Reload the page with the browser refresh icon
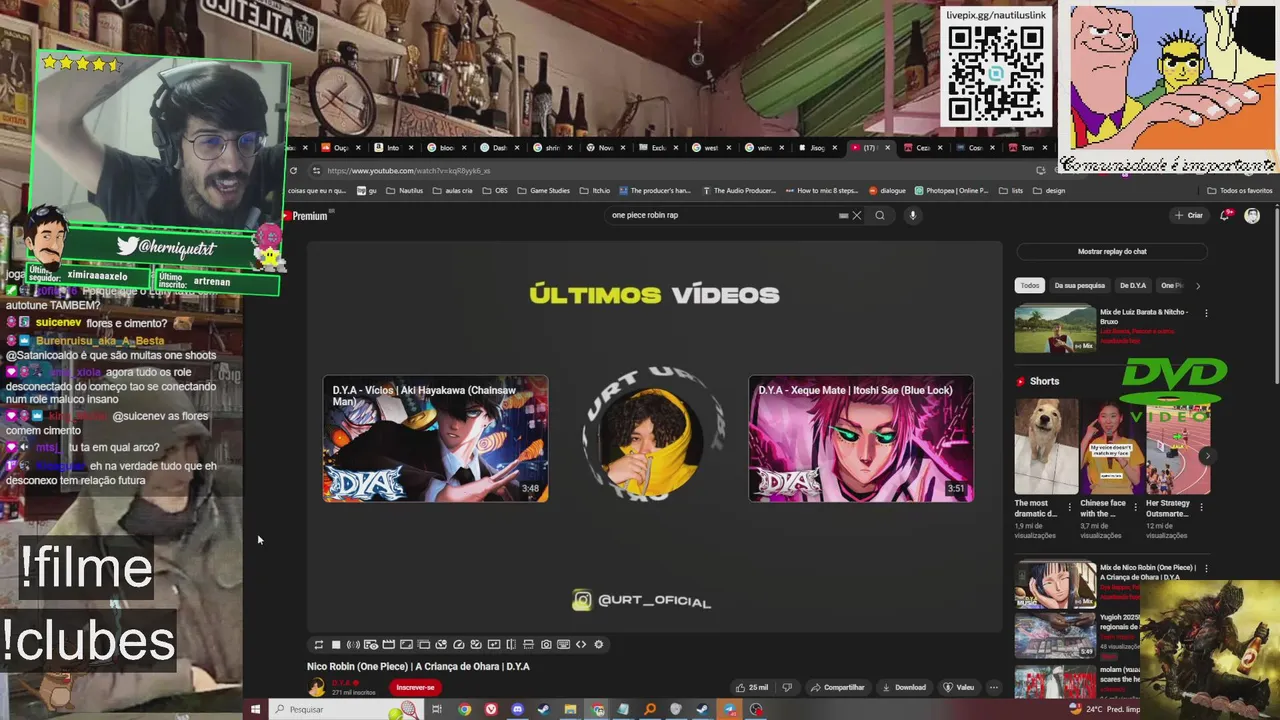Viewport: 1280px width, 720px height. (293, 171)
